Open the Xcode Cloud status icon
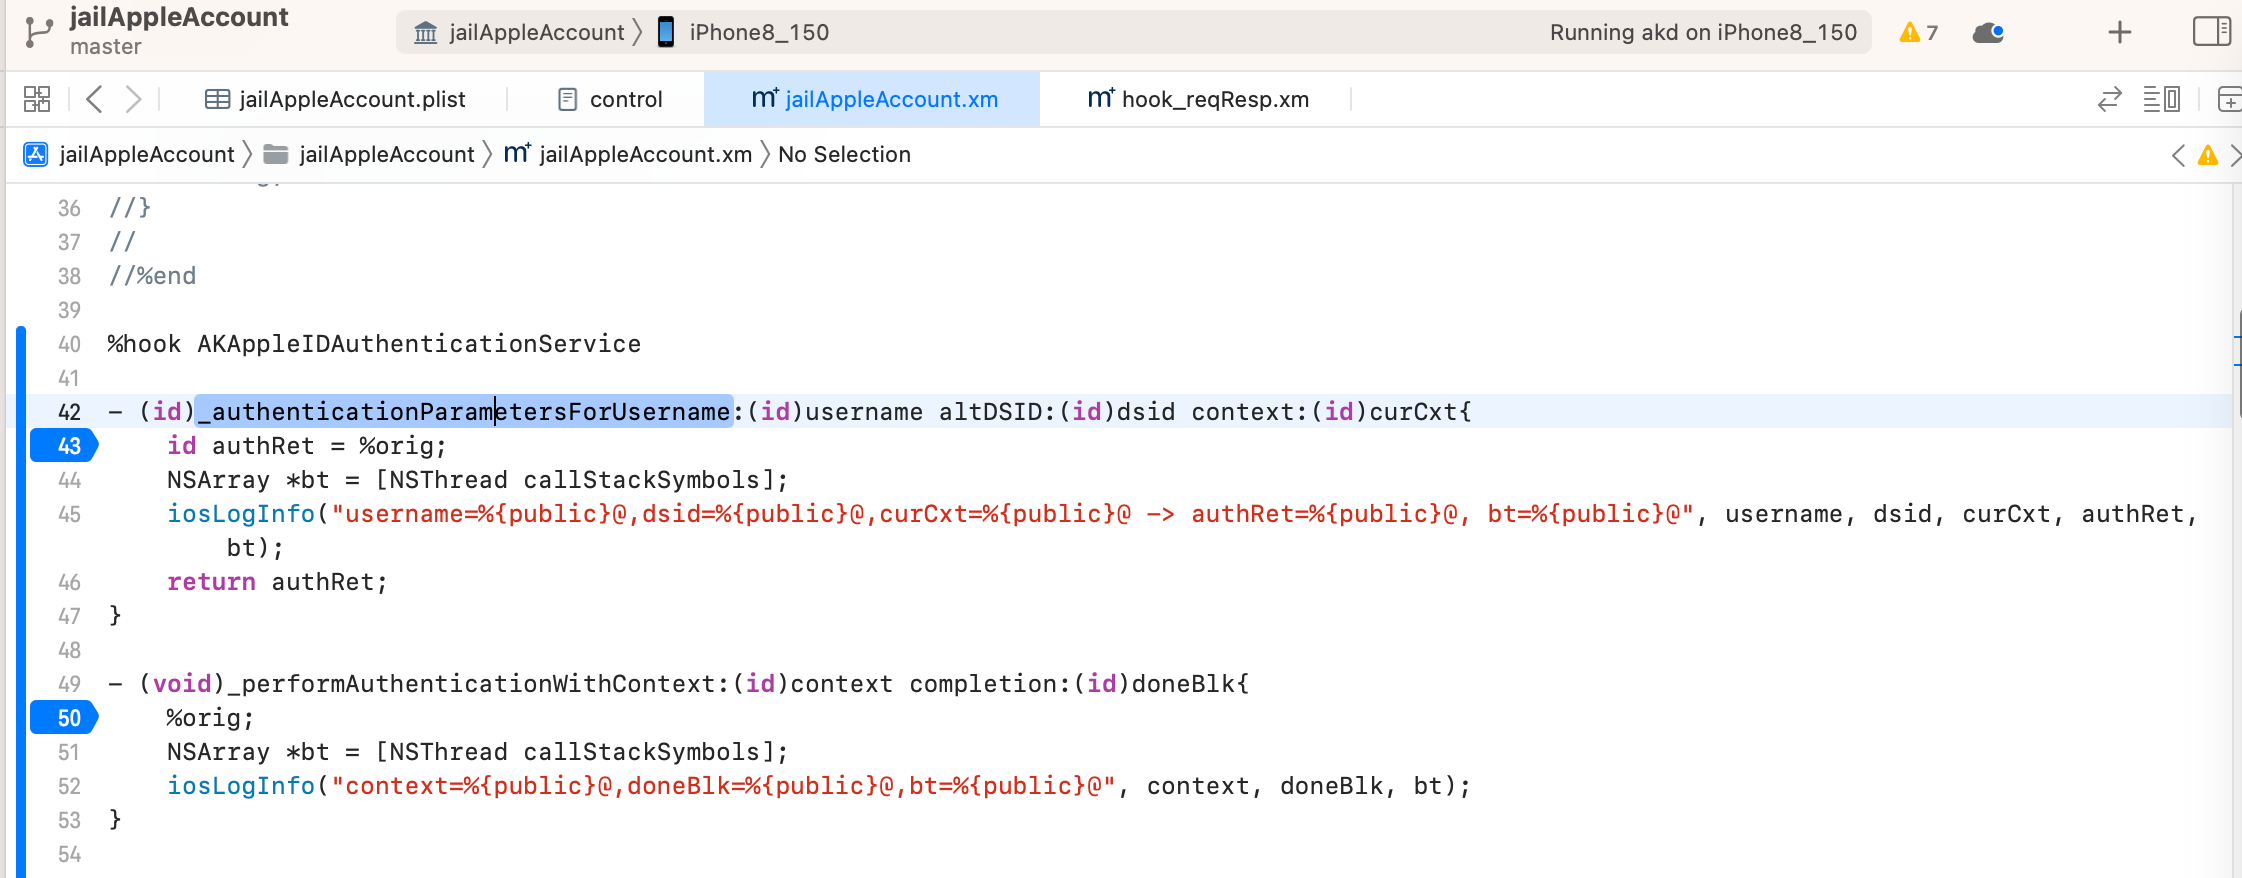Screen dimensions: 2242x878 [1988, 32]
